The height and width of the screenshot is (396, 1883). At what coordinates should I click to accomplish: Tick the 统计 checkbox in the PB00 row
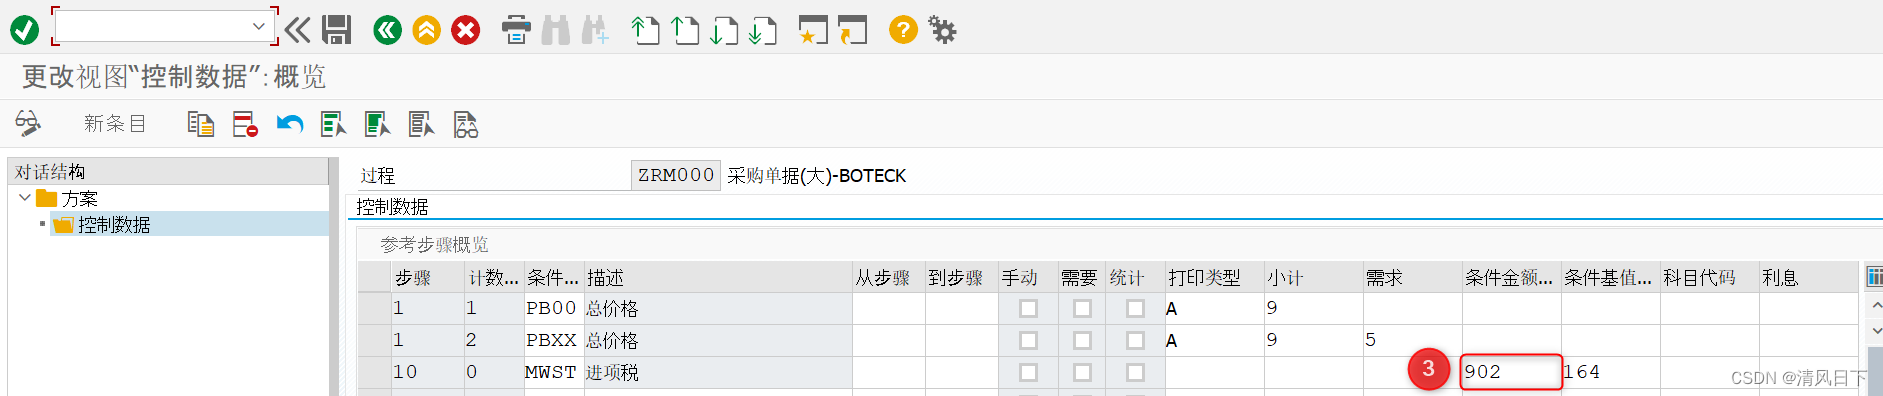click(1135, 308)
